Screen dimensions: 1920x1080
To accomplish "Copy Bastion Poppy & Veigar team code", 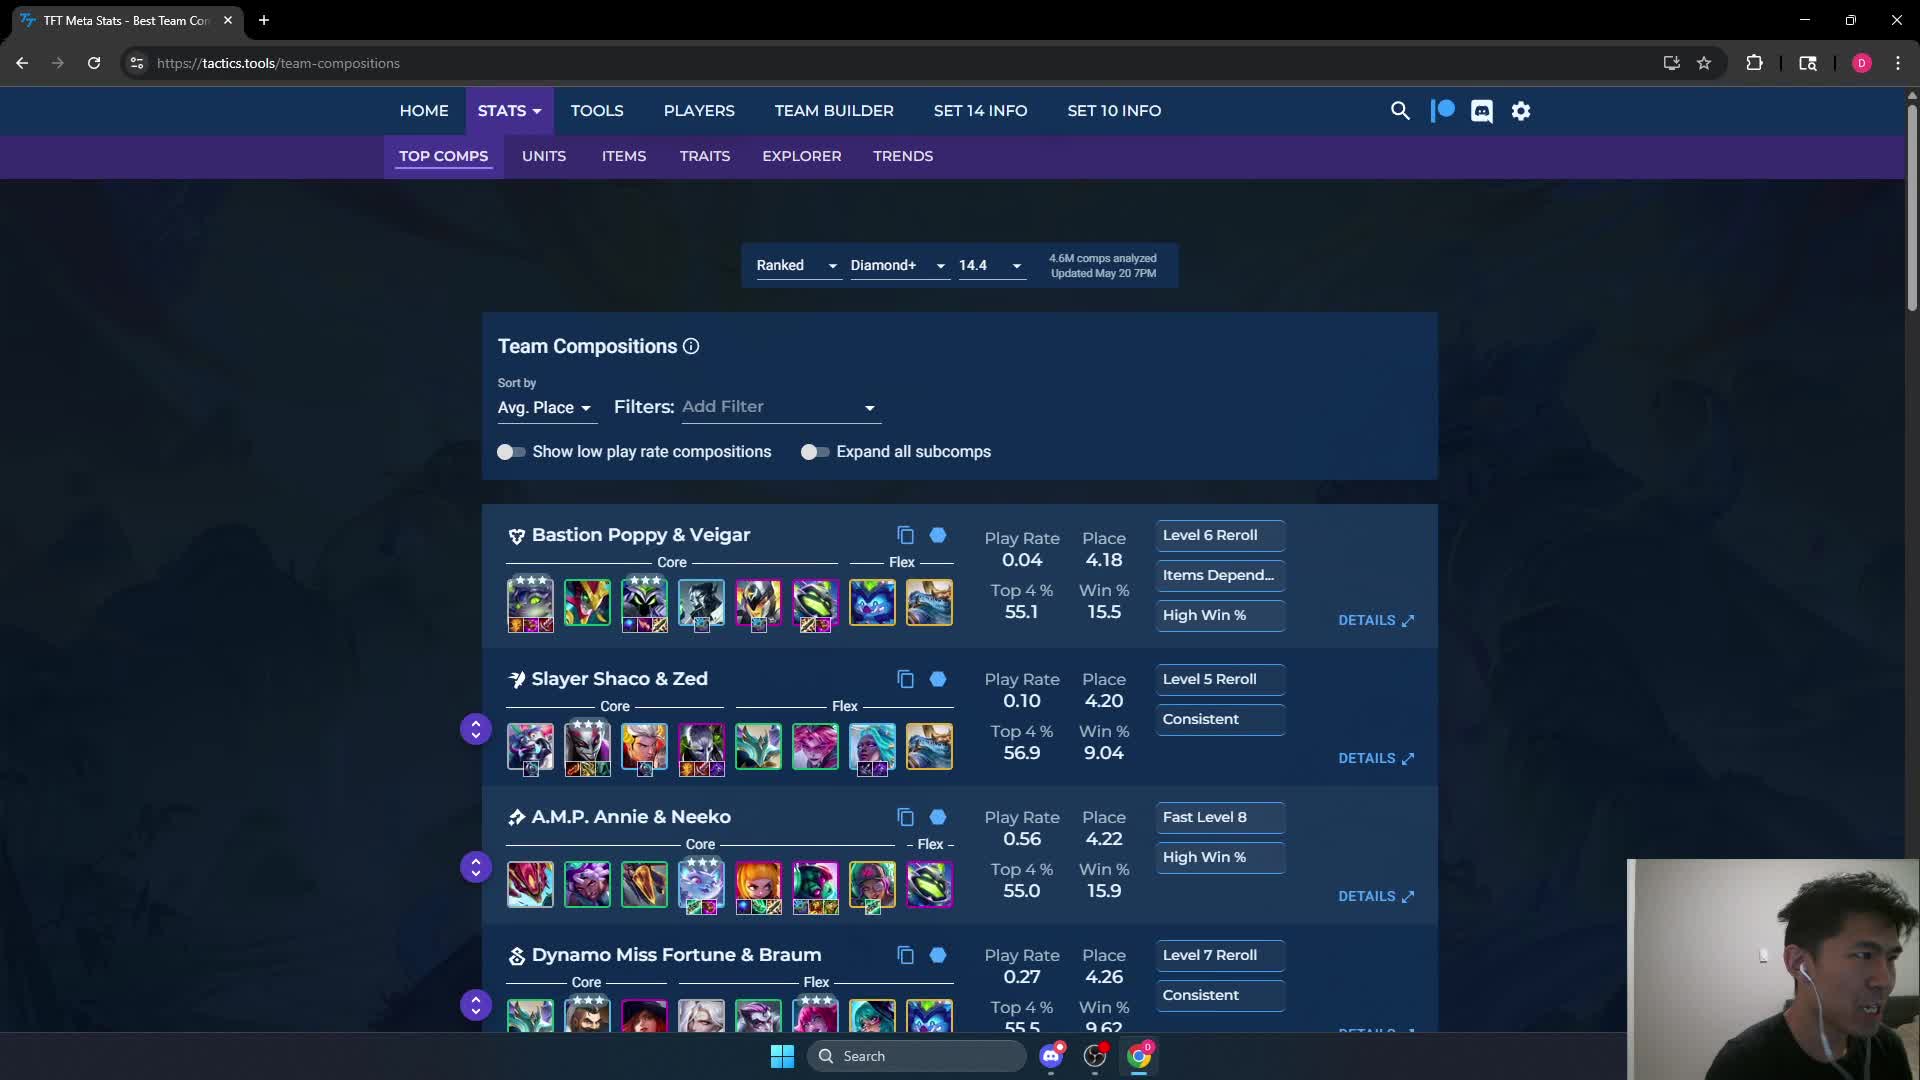I will pyautogui.click(x=905, y=535).
